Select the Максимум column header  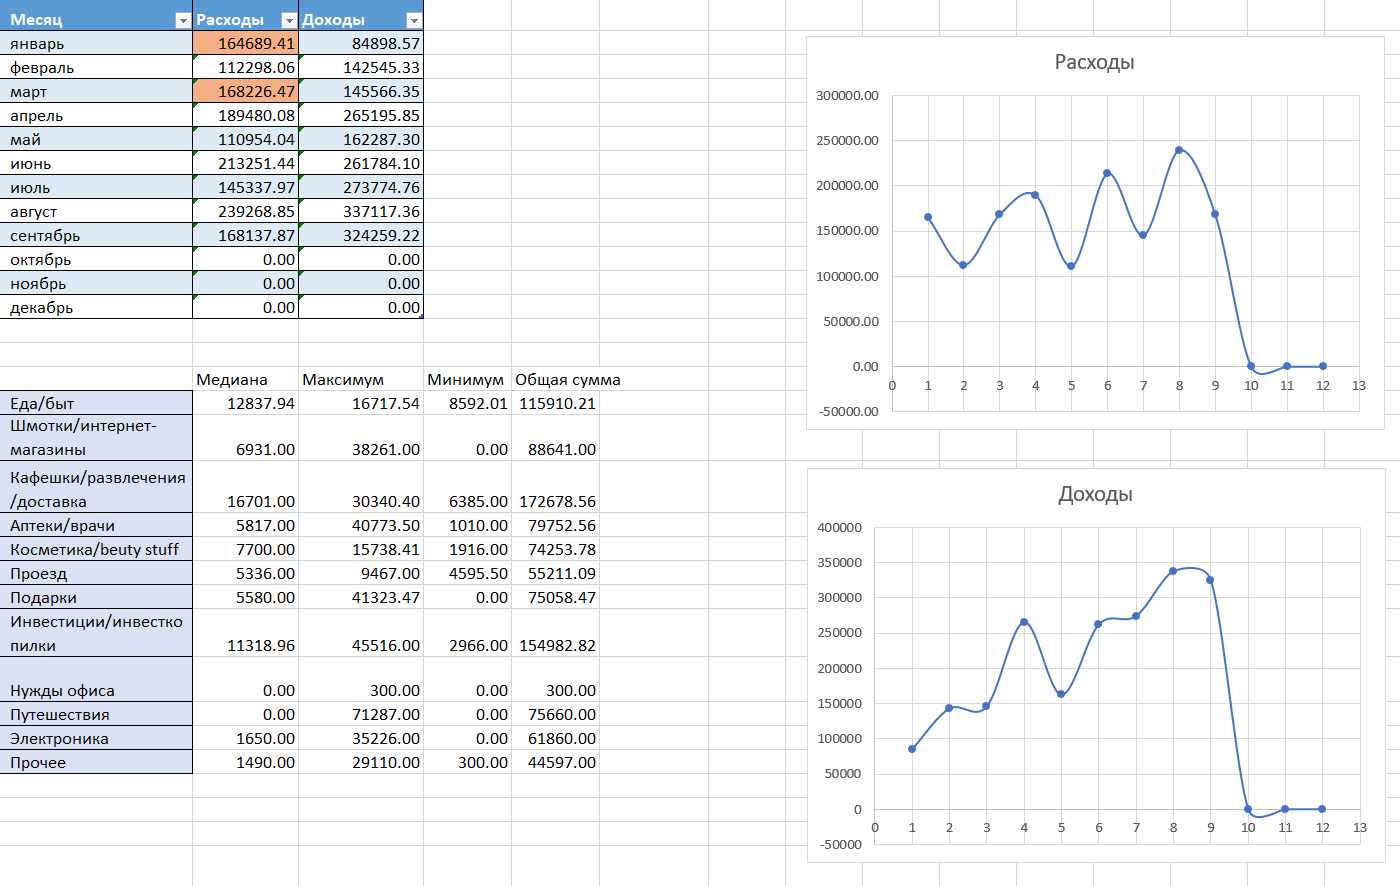tap(361, 379)
